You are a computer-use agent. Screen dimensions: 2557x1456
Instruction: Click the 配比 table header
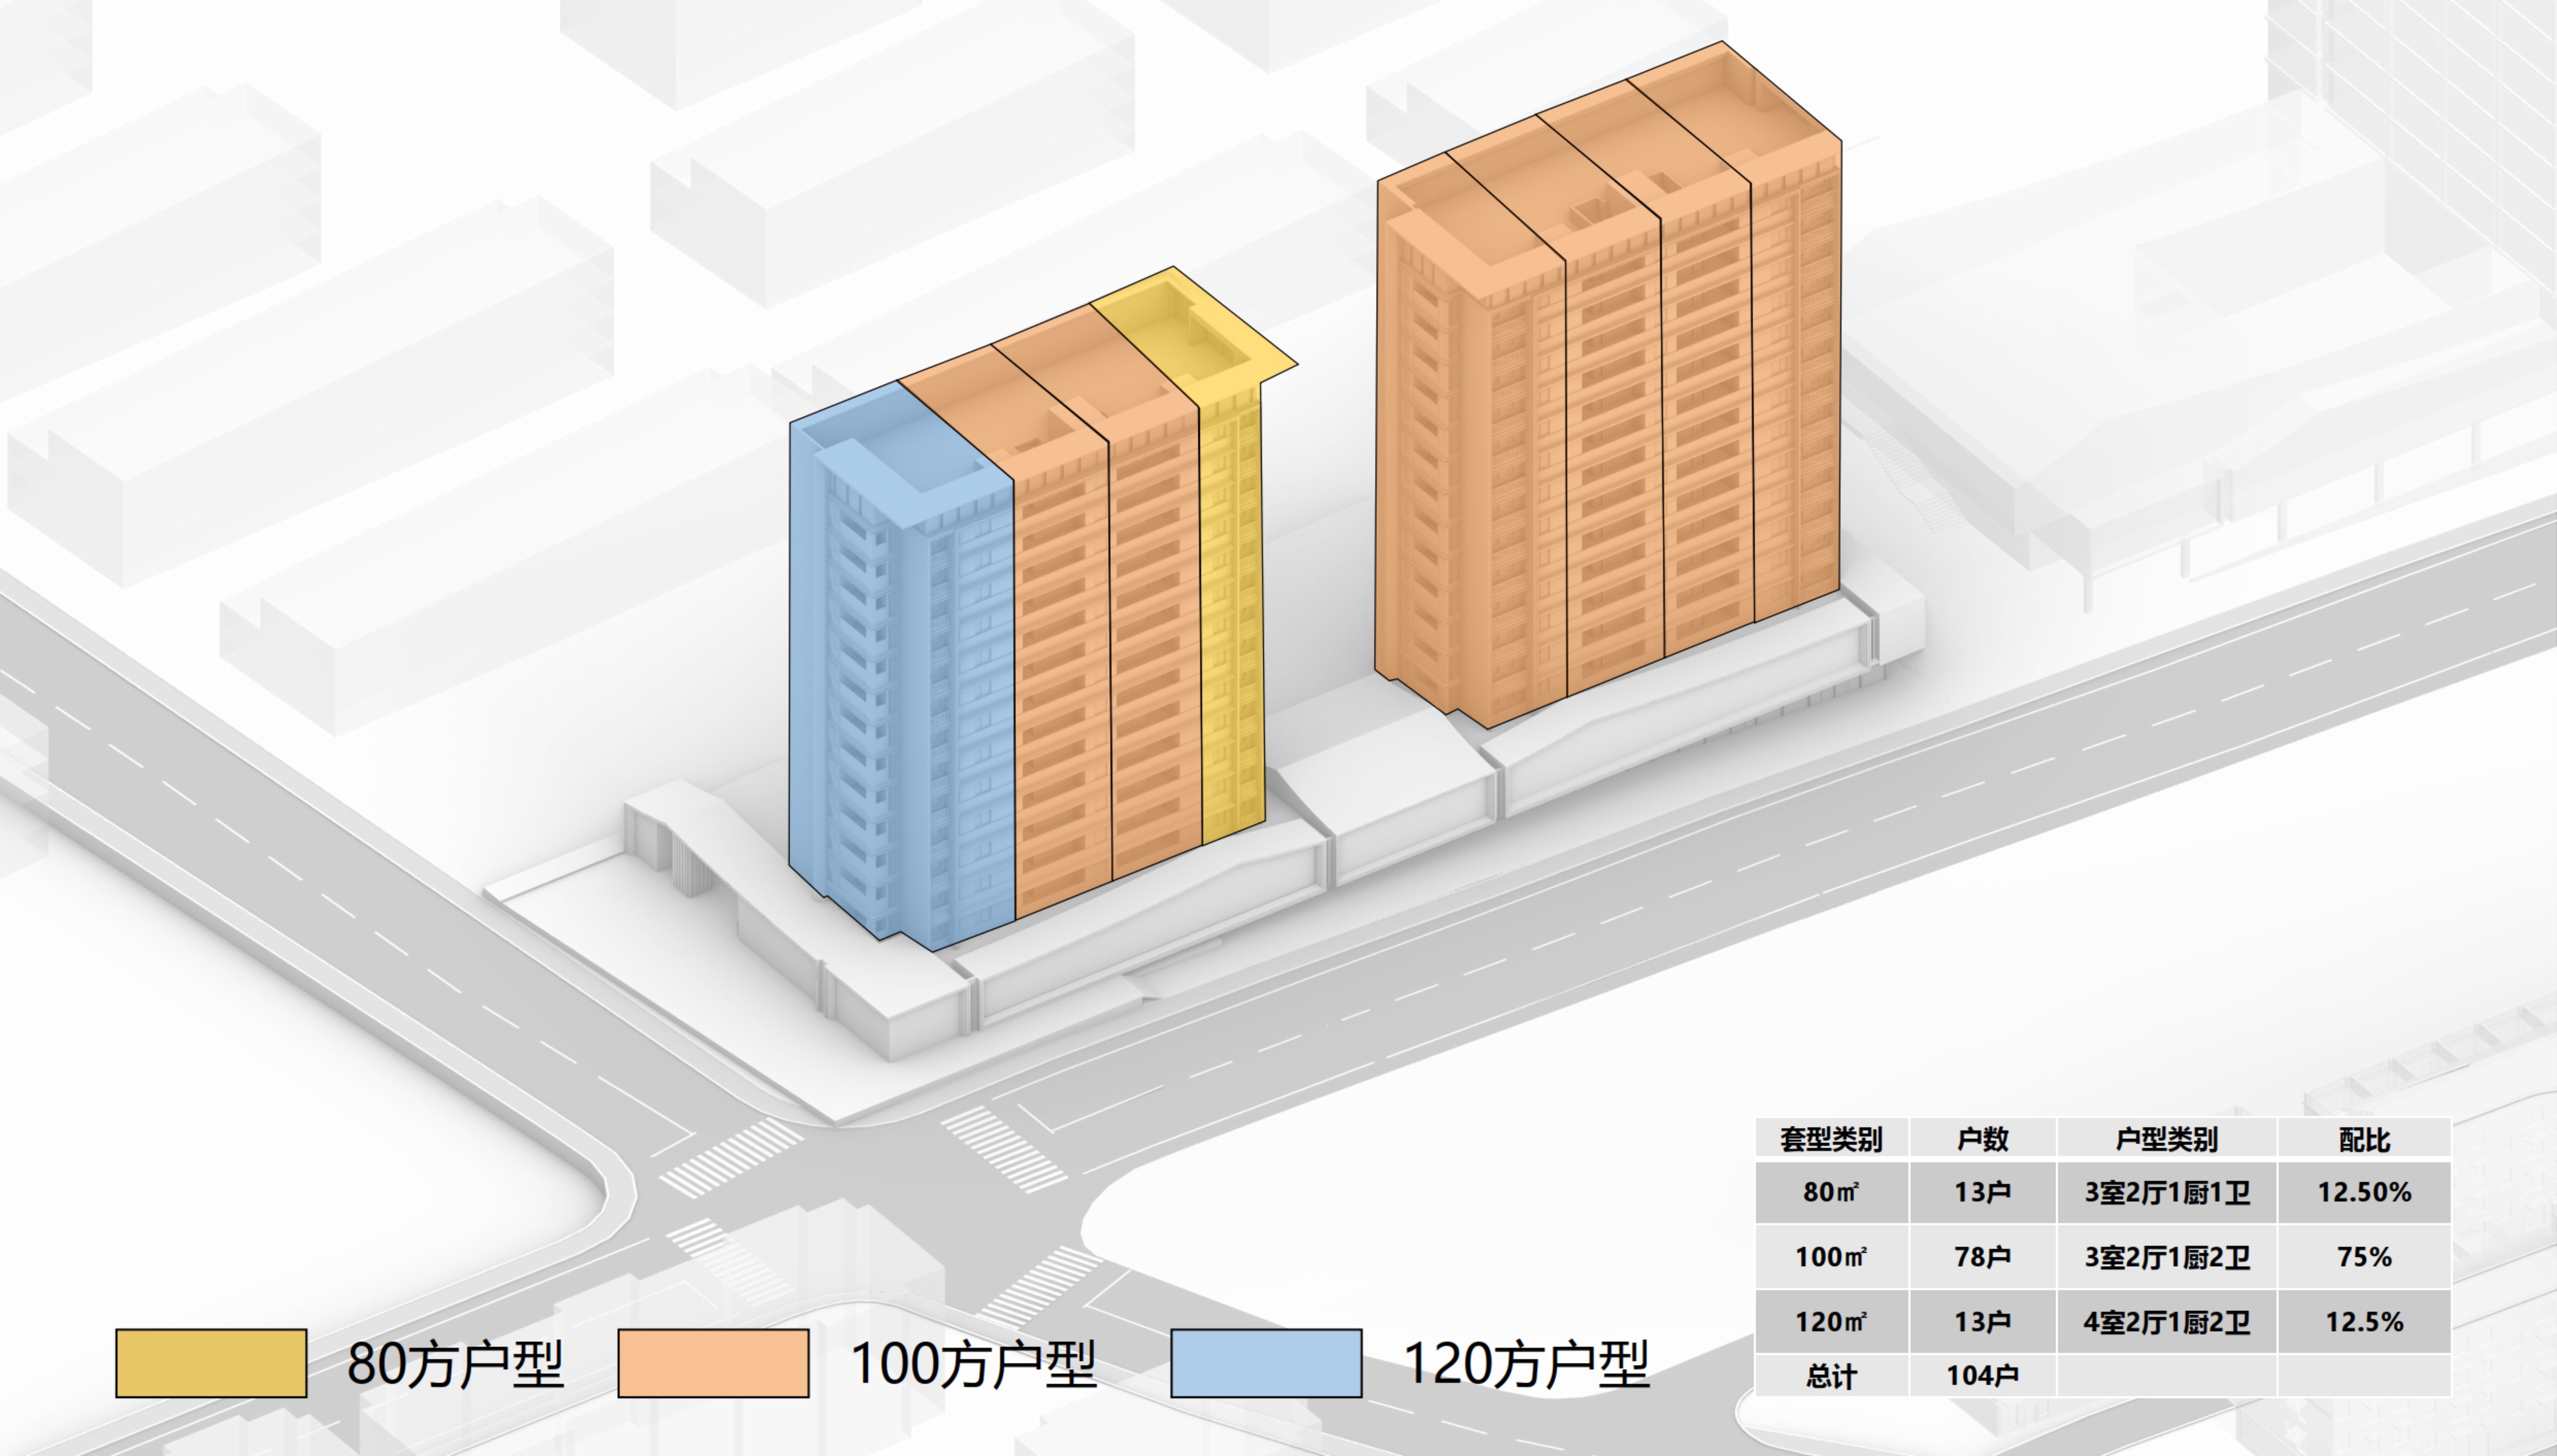point(2365,1139)
